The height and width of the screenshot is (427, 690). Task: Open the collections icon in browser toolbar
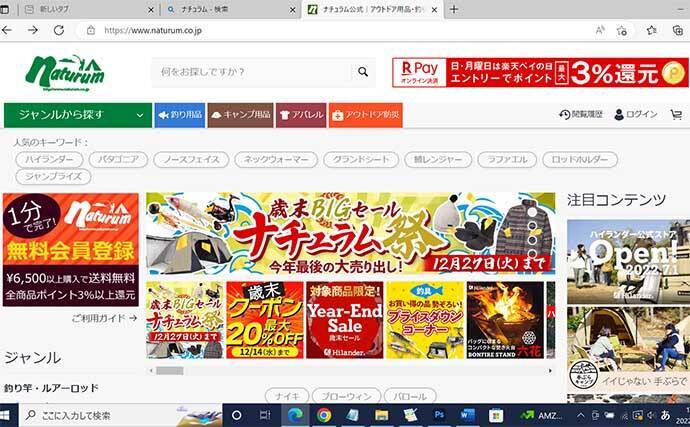tap(678, 30)
